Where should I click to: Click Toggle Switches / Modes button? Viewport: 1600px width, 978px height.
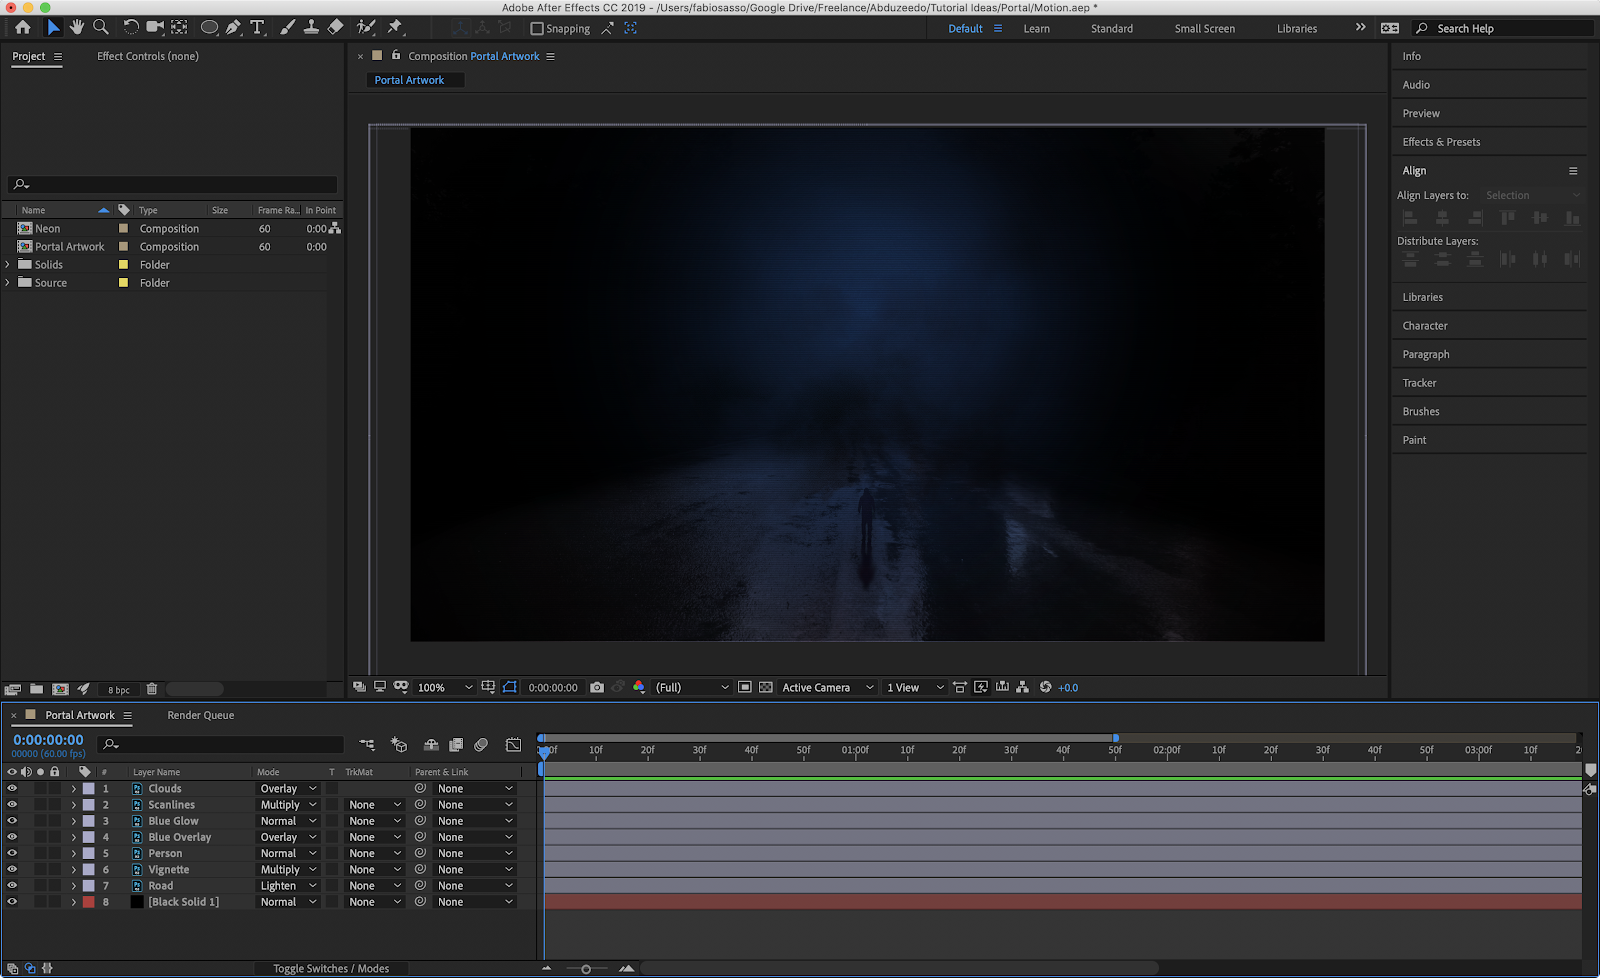(x=331, y=969)
